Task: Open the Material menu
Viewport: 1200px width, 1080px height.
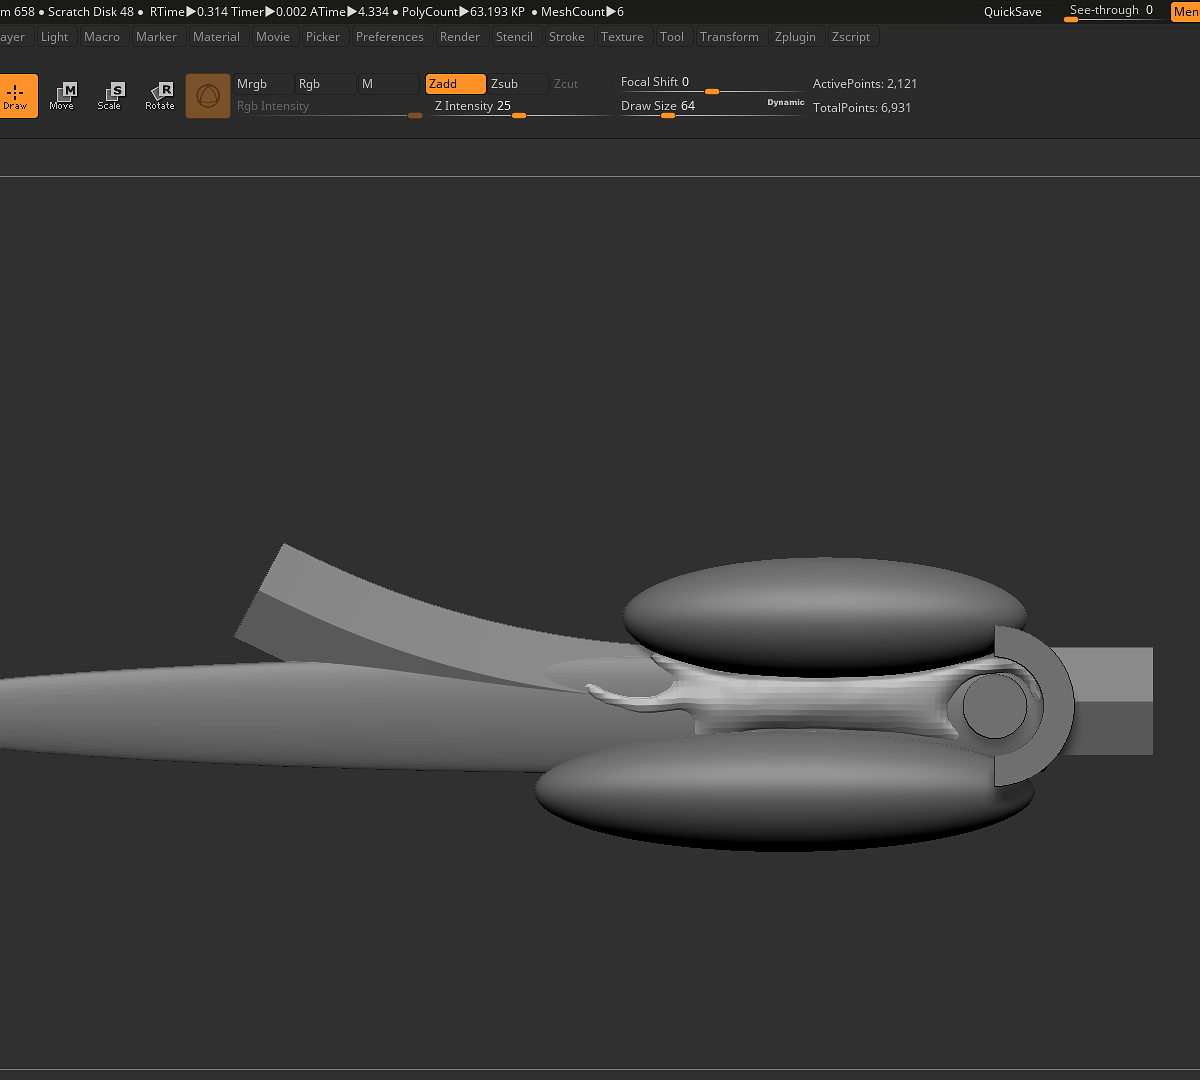Action: pyautogui.click(x=217, y=37)
